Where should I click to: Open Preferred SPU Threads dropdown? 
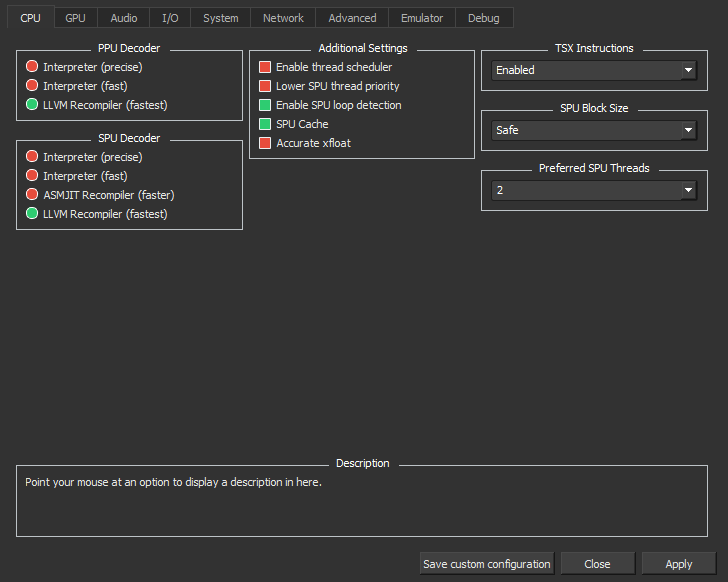click(x=594, y=190)
